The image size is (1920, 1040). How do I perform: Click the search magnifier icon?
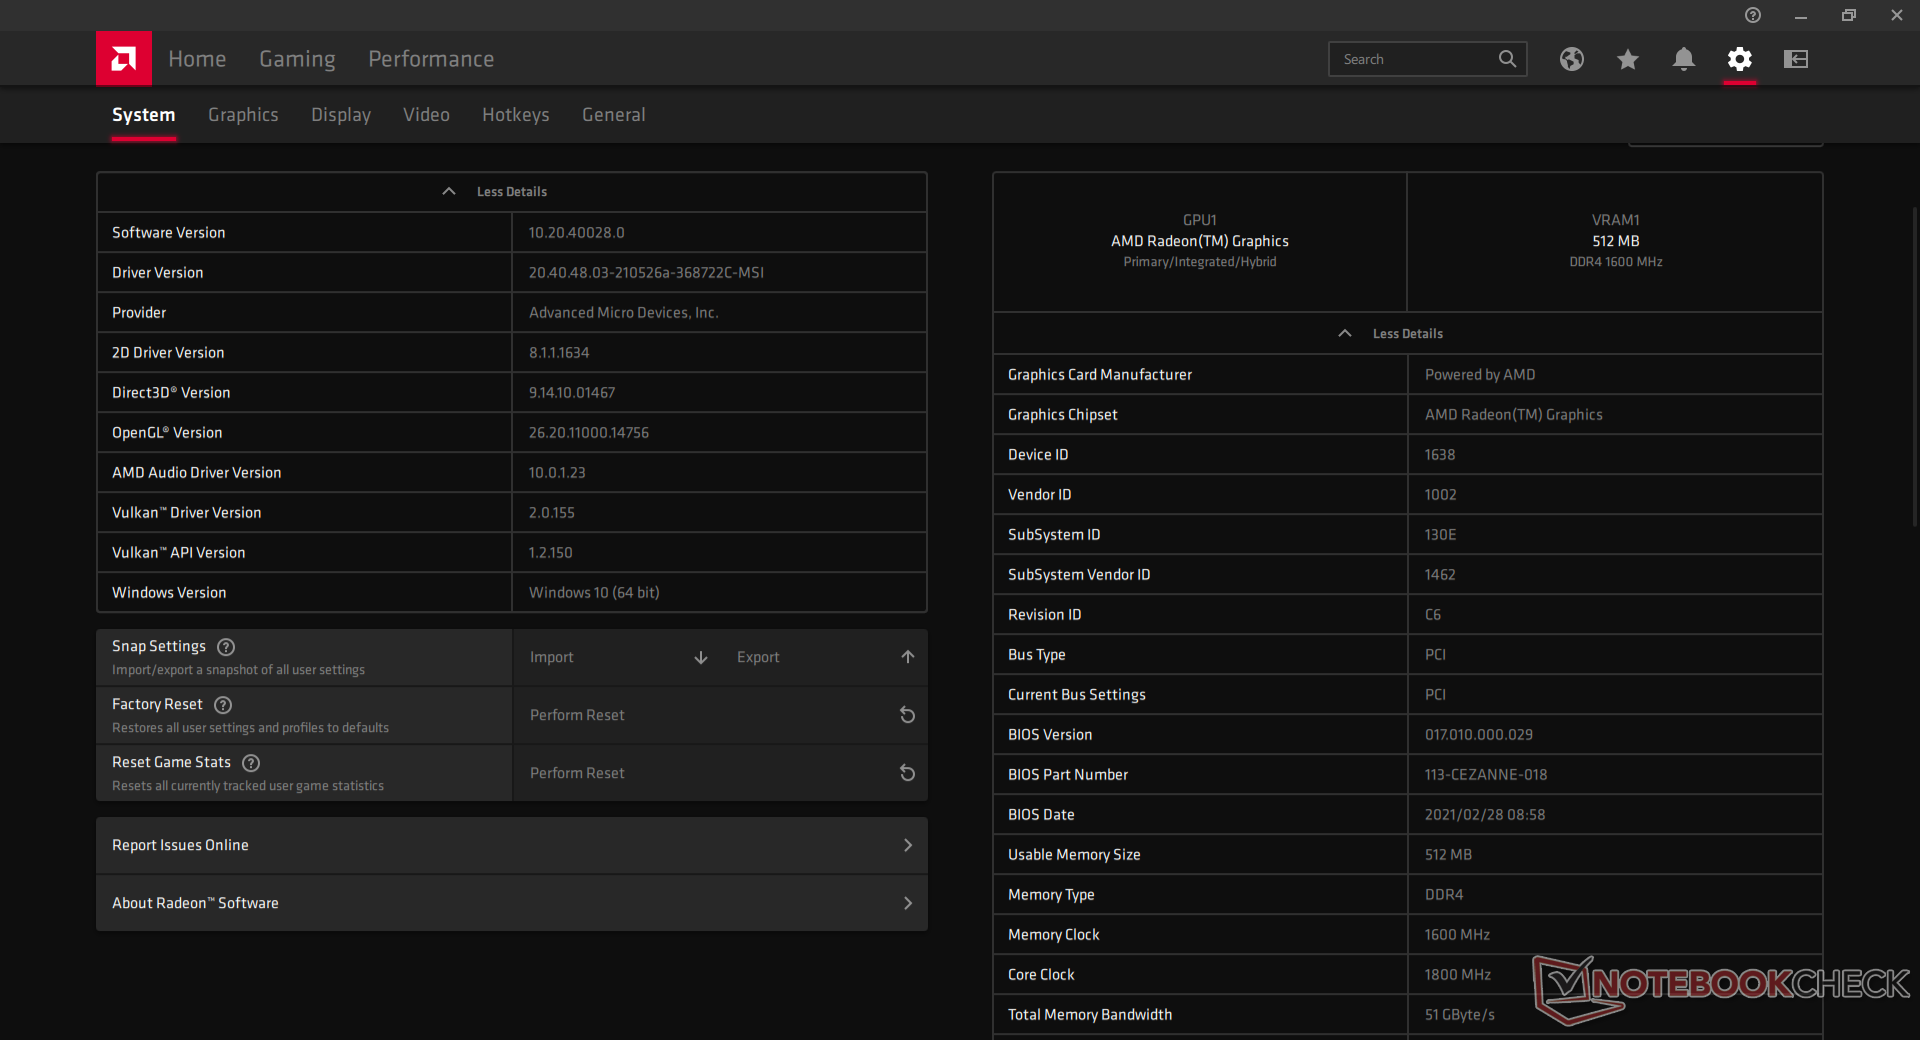click(x=1507, y=59)
